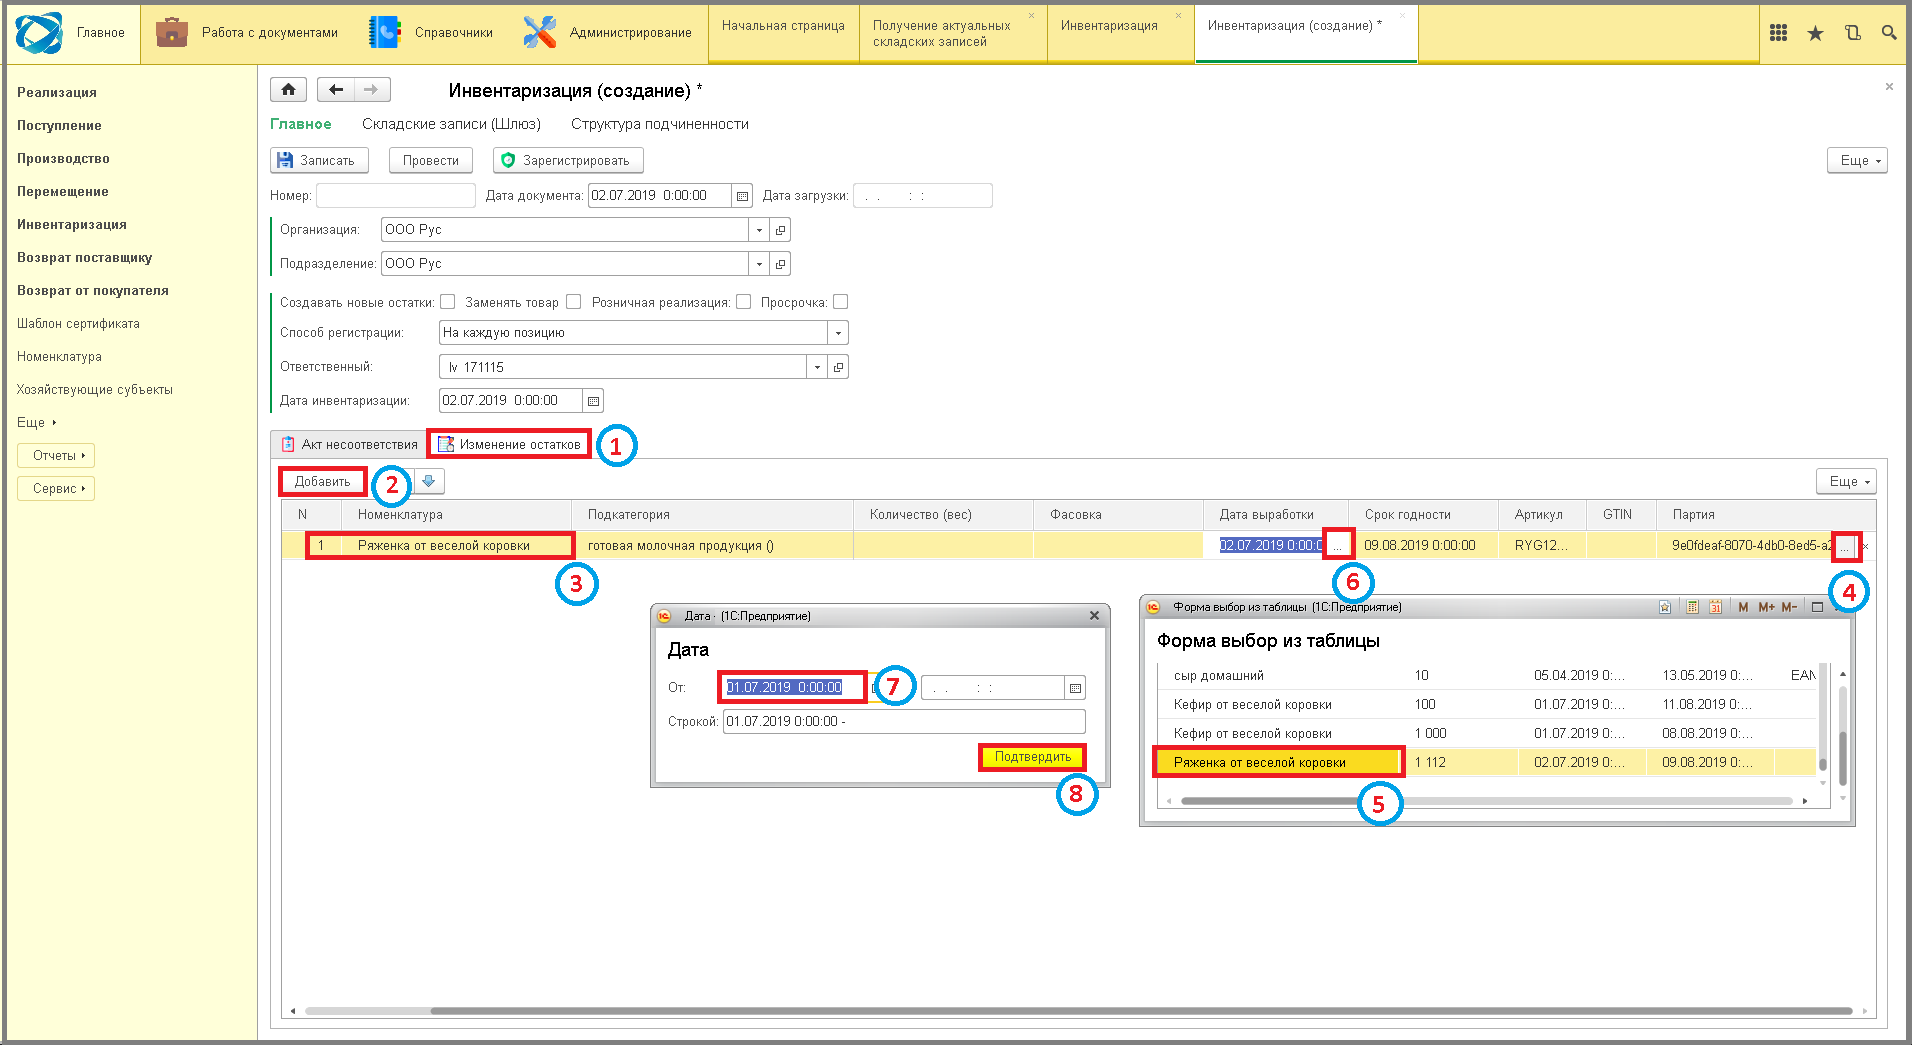Click the 1C application logo icon

(39, 33)
